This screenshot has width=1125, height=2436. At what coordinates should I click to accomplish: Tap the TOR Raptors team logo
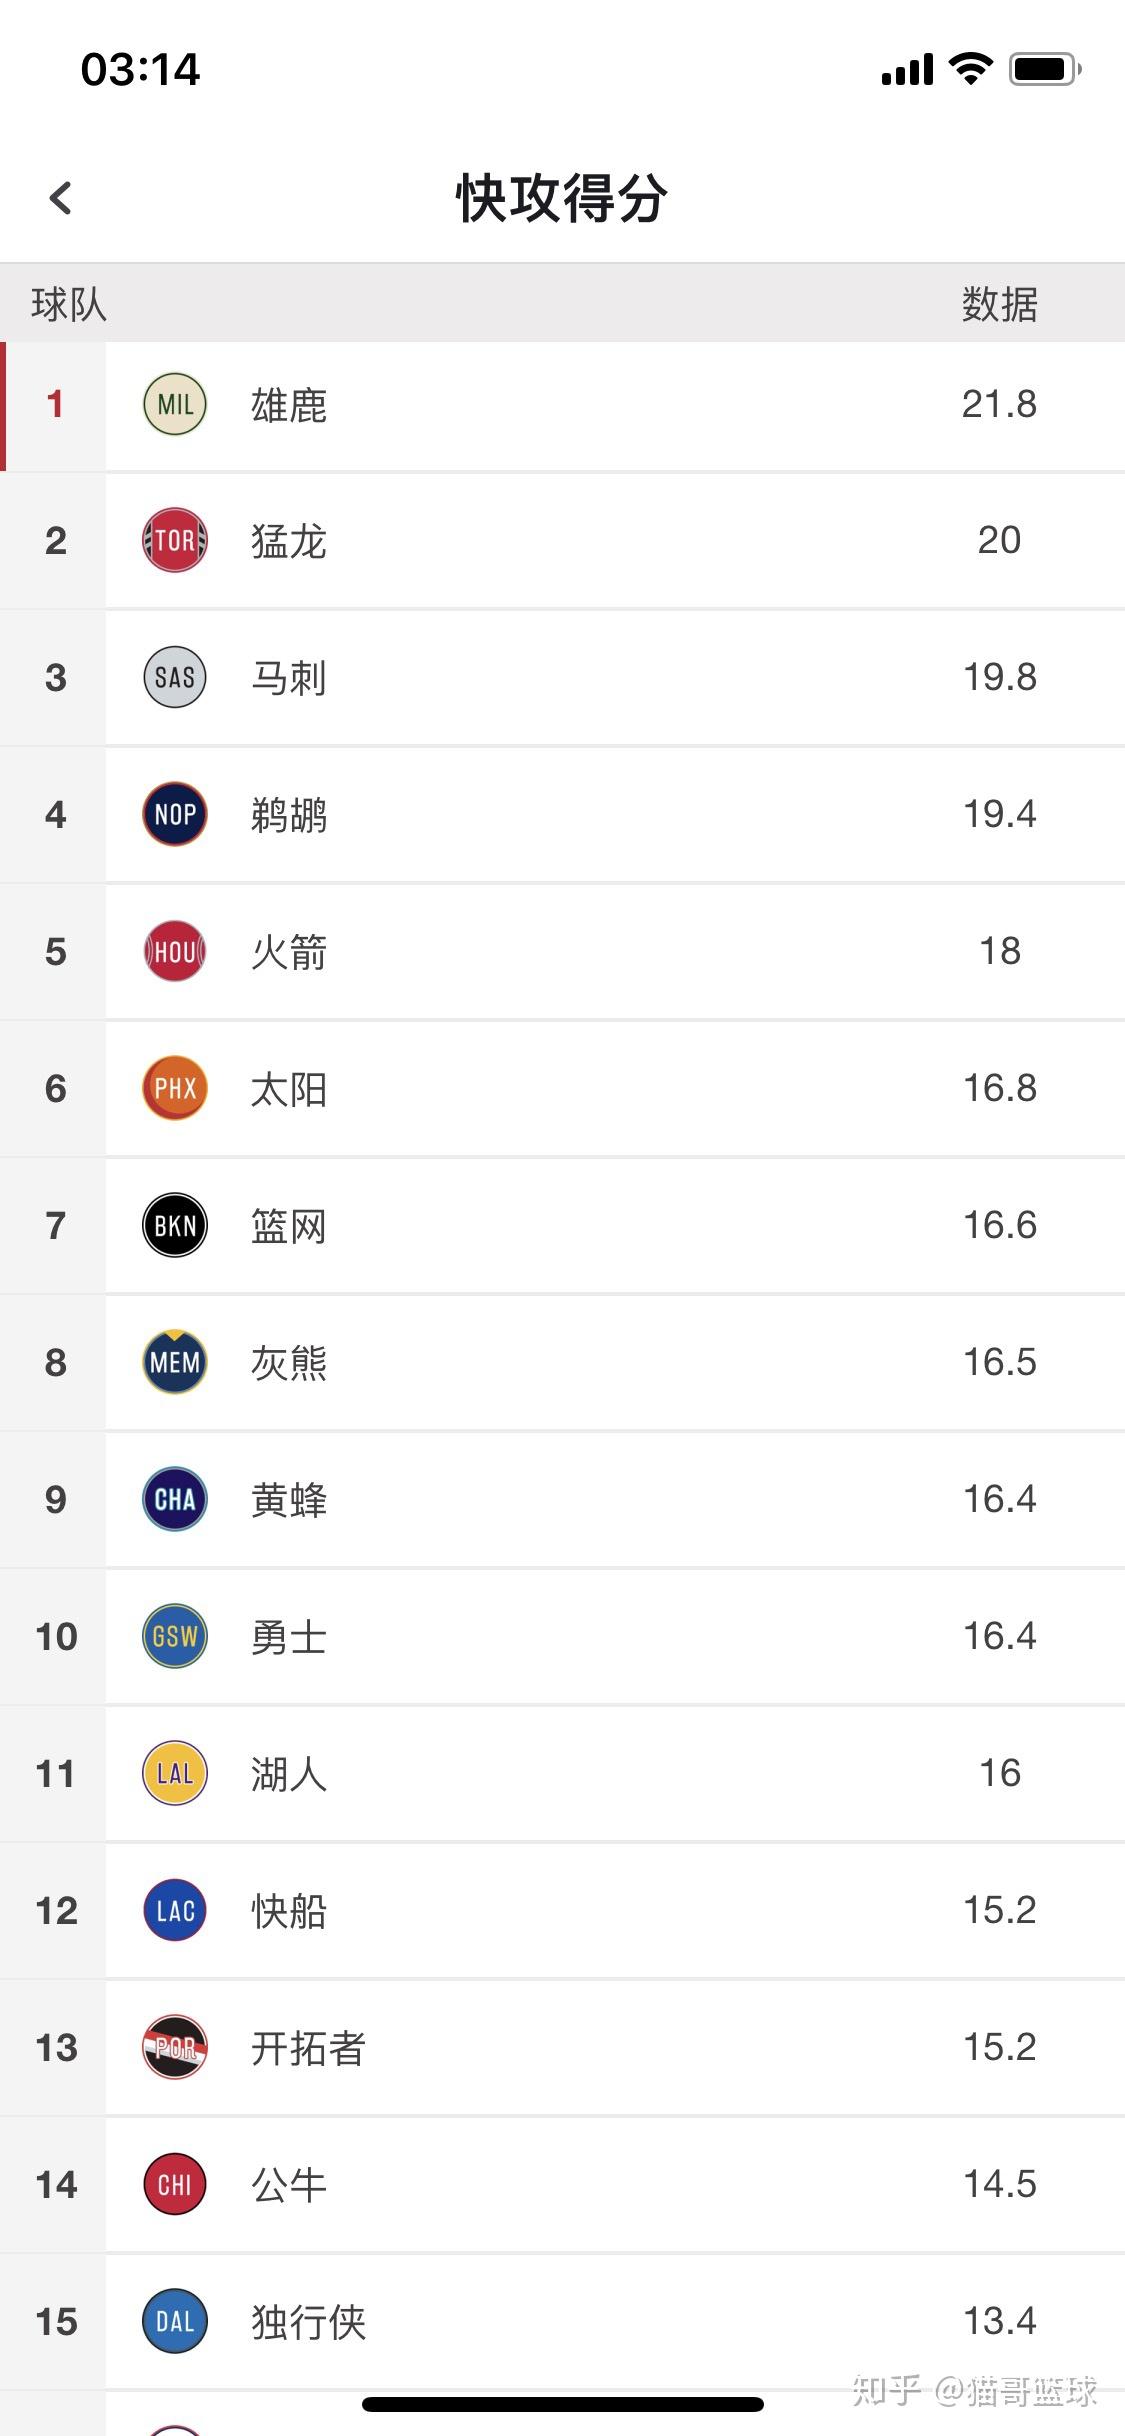[175, 541]
